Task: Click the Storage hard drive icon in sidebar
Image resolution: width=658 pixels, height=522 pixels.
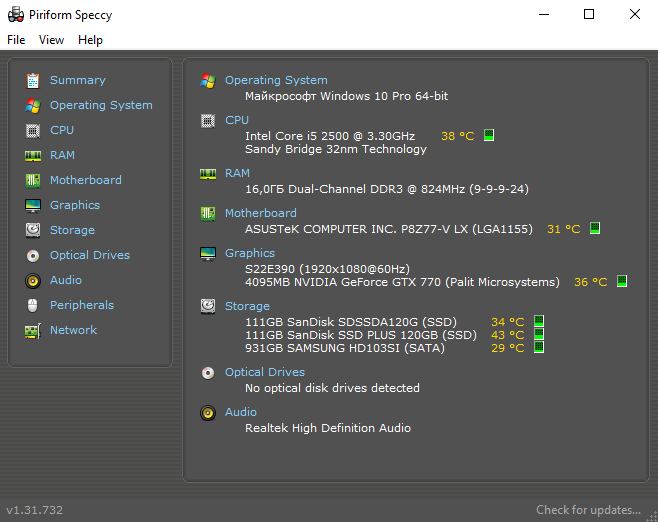Action: [x=33, y=230]
